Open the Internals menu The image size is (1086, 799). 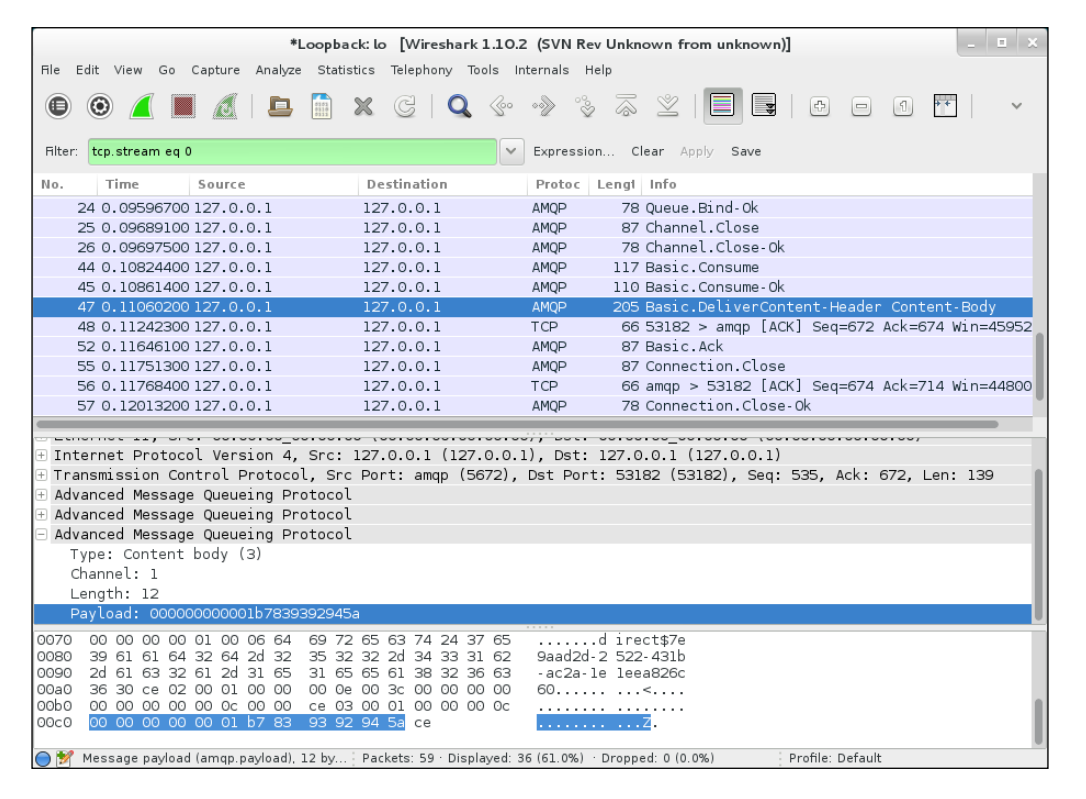(x=542, y=70)
